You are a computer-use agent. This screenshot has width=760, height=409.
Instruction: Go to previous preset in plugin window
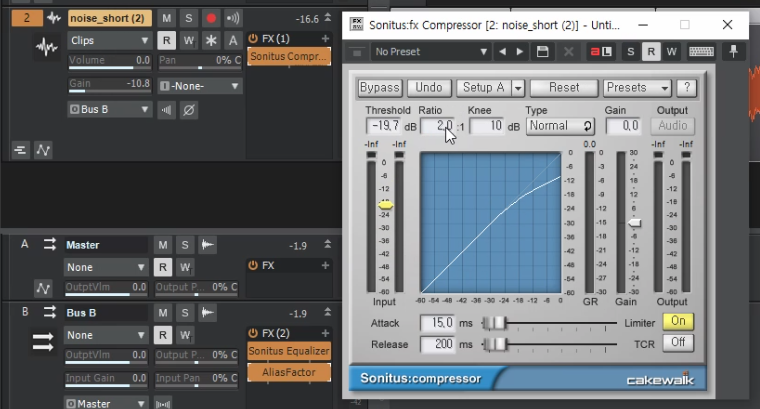[x=503, y=52]
